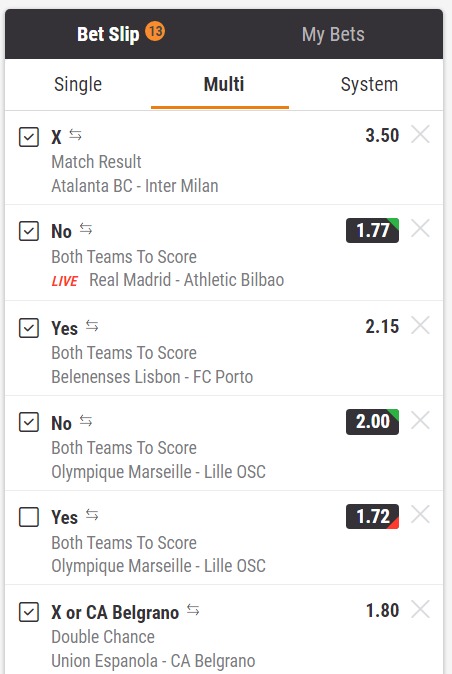Click swap arrows next to X selection
The image size is (452, 674).
[75, 135]
